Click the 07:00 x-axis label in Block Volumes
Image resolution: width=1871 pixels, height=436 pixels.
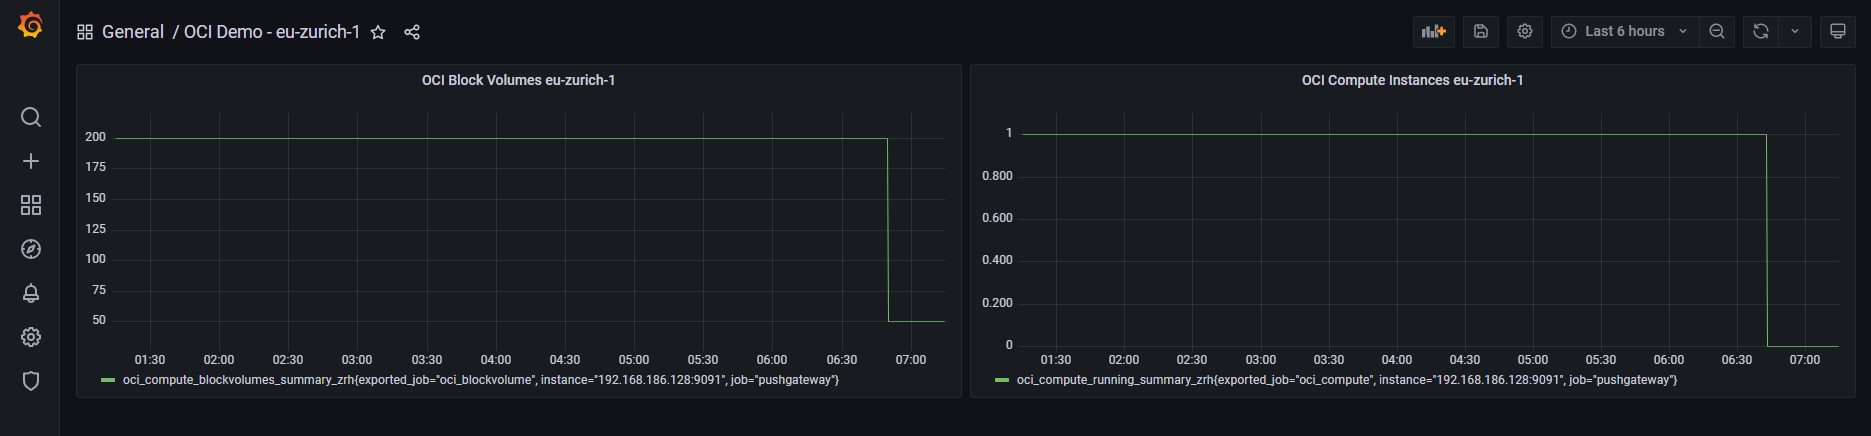911,360
